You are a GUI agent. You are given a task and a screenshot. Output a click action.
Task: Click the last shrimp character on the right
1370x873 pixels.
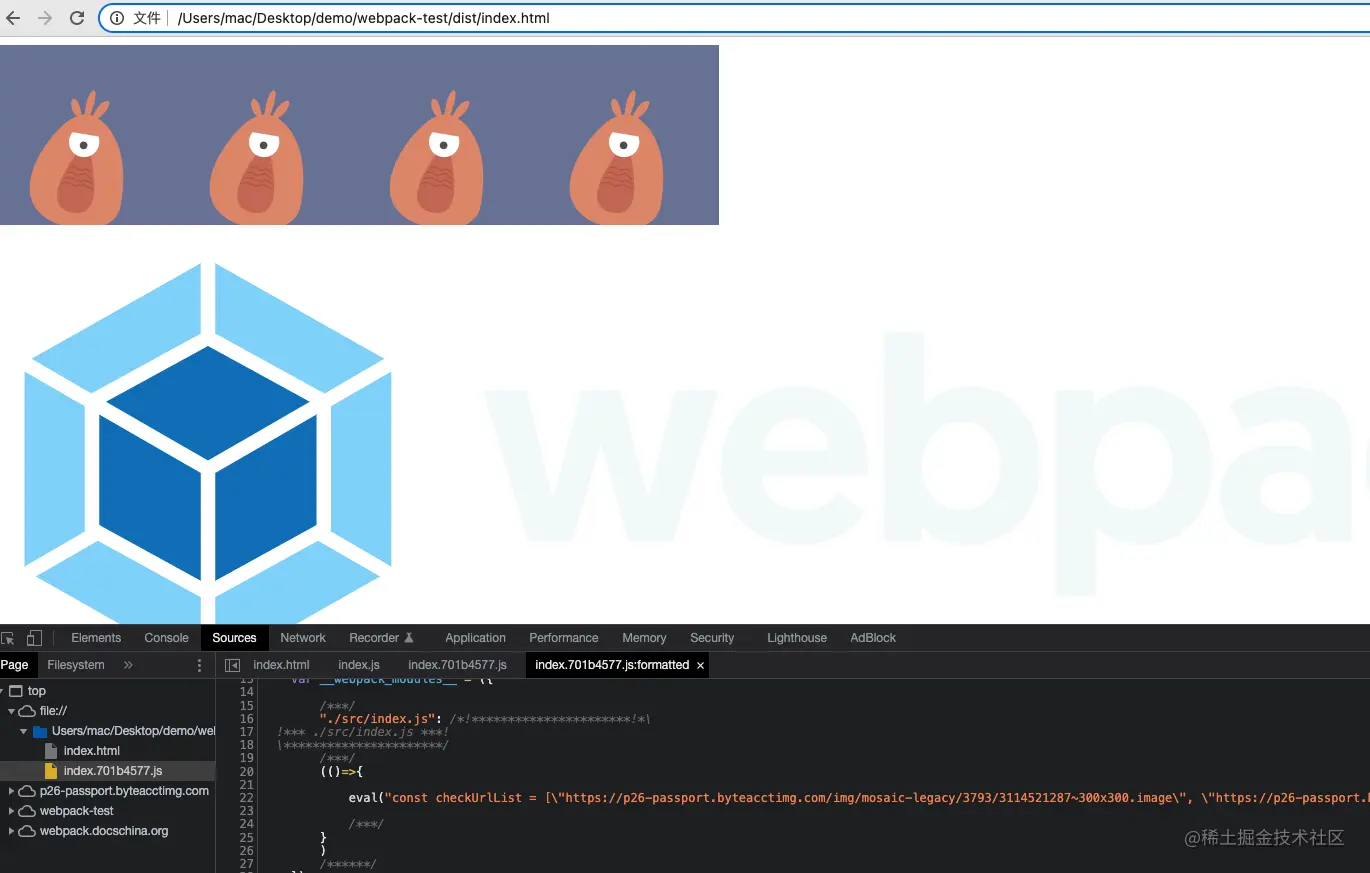coord(616,158)
